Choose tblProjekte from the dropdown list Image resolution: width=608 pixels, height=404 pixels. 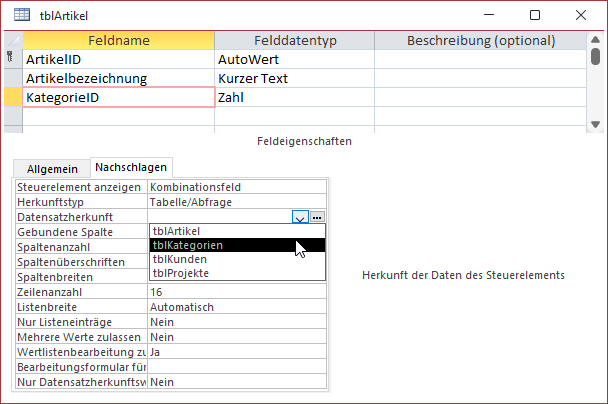[237, 273]
